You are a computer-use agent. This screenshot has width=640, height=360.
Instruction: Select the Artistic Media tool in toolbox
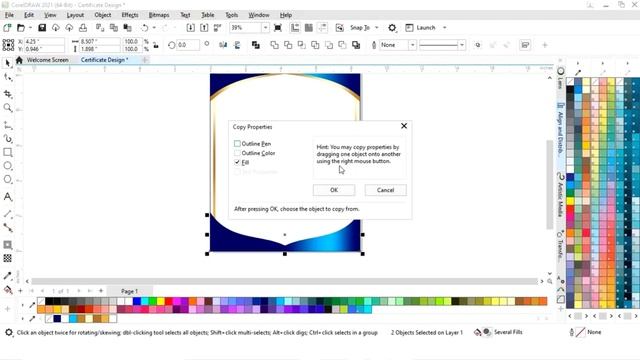click(7, 139)
